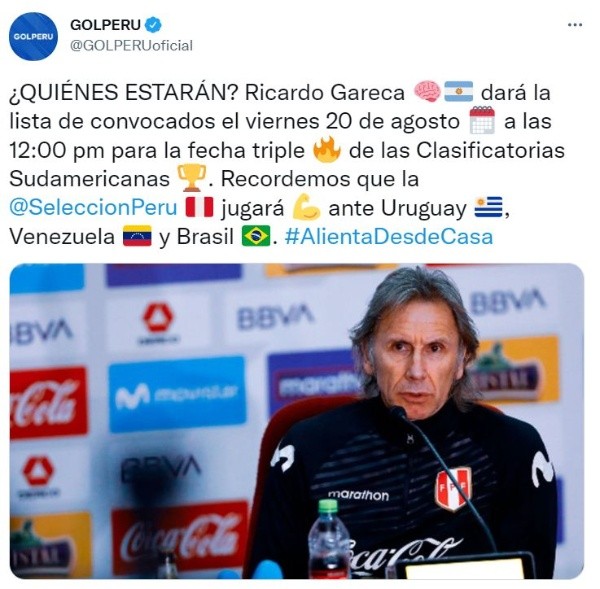Click the Peru flag emoji

(199, 207)
